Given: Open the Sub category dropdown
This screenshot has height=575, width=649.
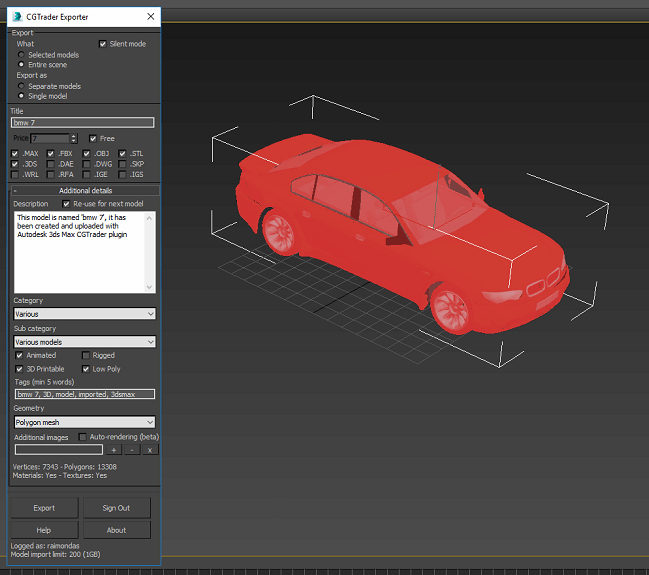Looking at the screenshot, I should point(84,342).
